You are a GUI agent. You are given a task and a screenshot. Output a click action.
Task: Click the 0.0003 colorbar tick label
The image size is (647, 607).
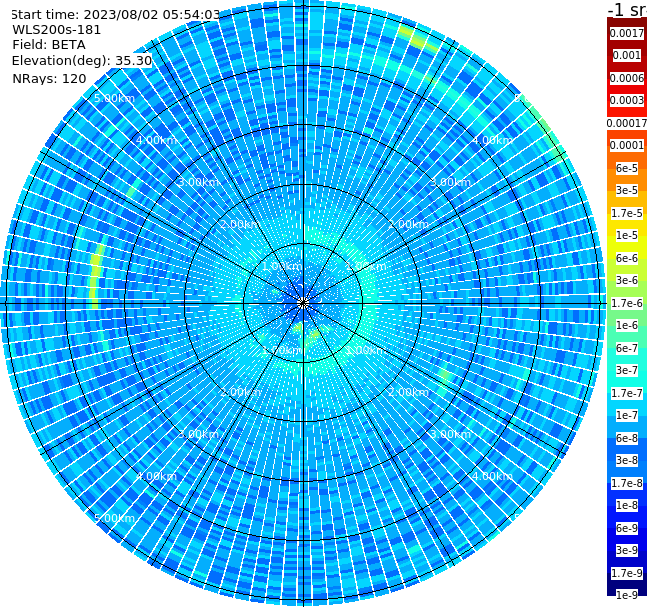(627, 100)
